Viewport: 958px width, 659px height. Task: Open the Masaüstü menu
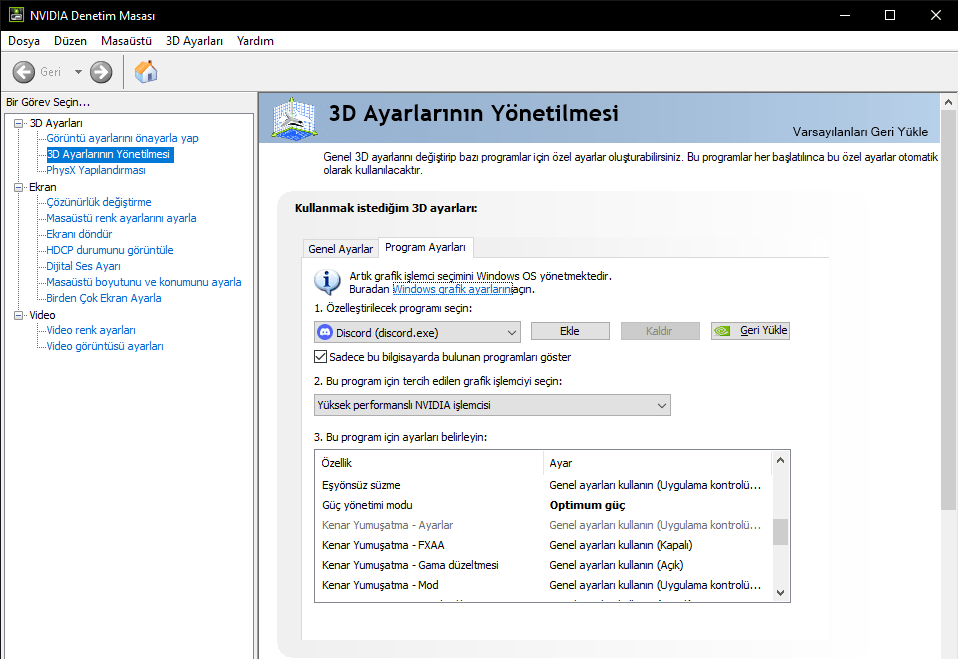tap(126, 41)
